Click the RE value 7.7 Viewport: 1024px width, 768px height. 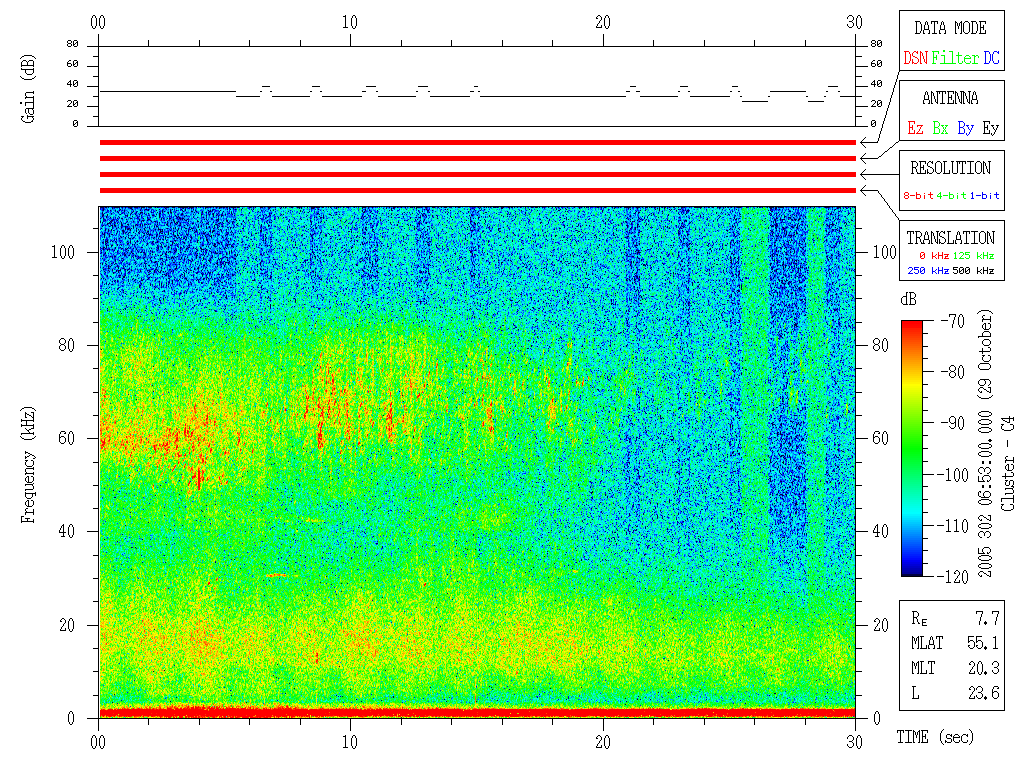[987, 618]
